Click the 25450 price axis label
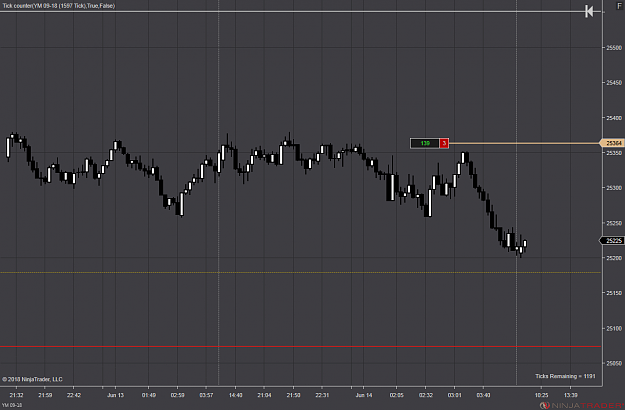The image size is (625, 410). click(x=614, y=82)
